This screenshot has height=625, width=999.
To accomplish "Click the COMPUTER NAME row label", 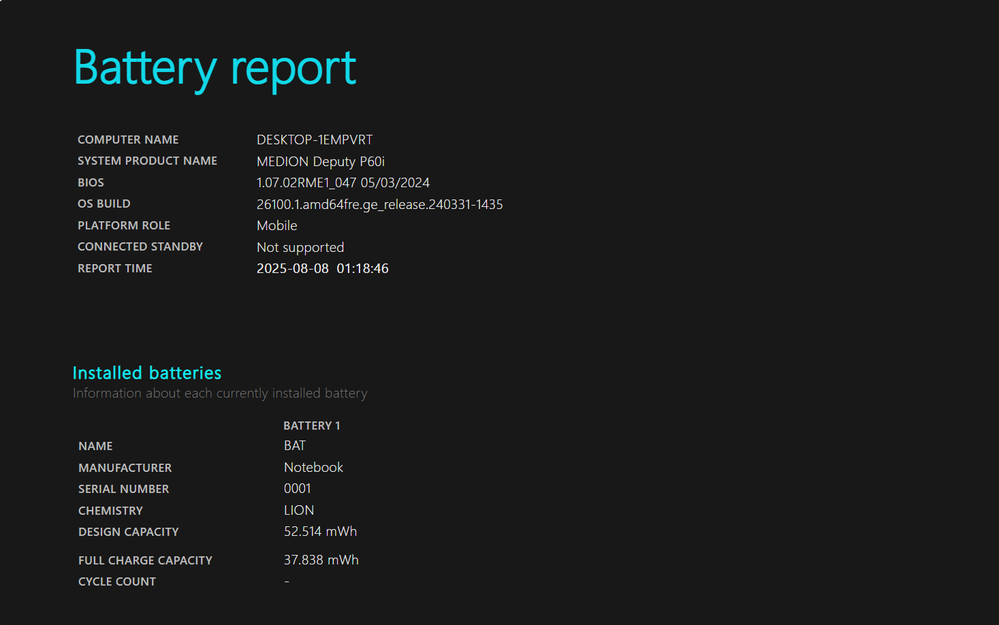I will 128,140.
